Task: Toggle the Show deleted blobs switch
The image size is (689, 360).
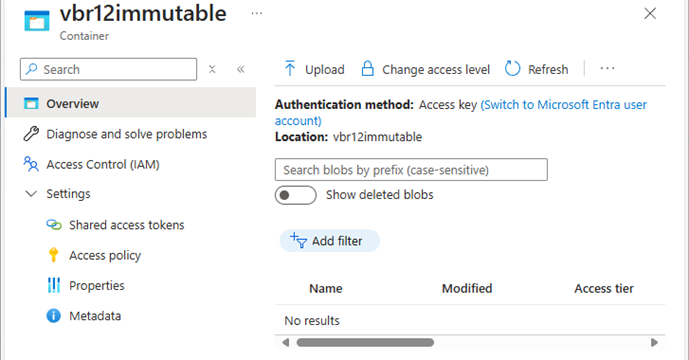Action: pos(296,195)
